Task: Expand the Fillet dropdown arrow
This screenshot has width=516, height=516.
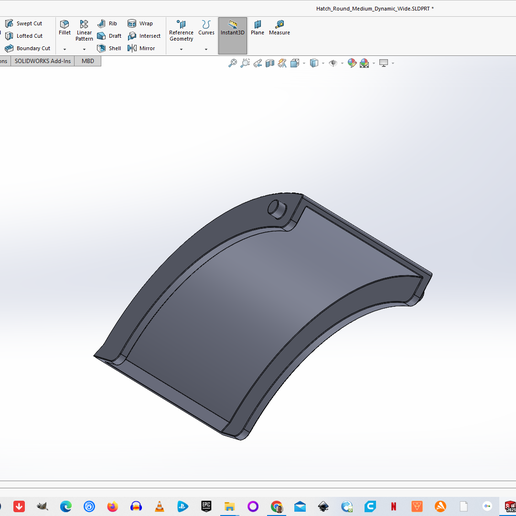Action: click(x=65, y=49)
